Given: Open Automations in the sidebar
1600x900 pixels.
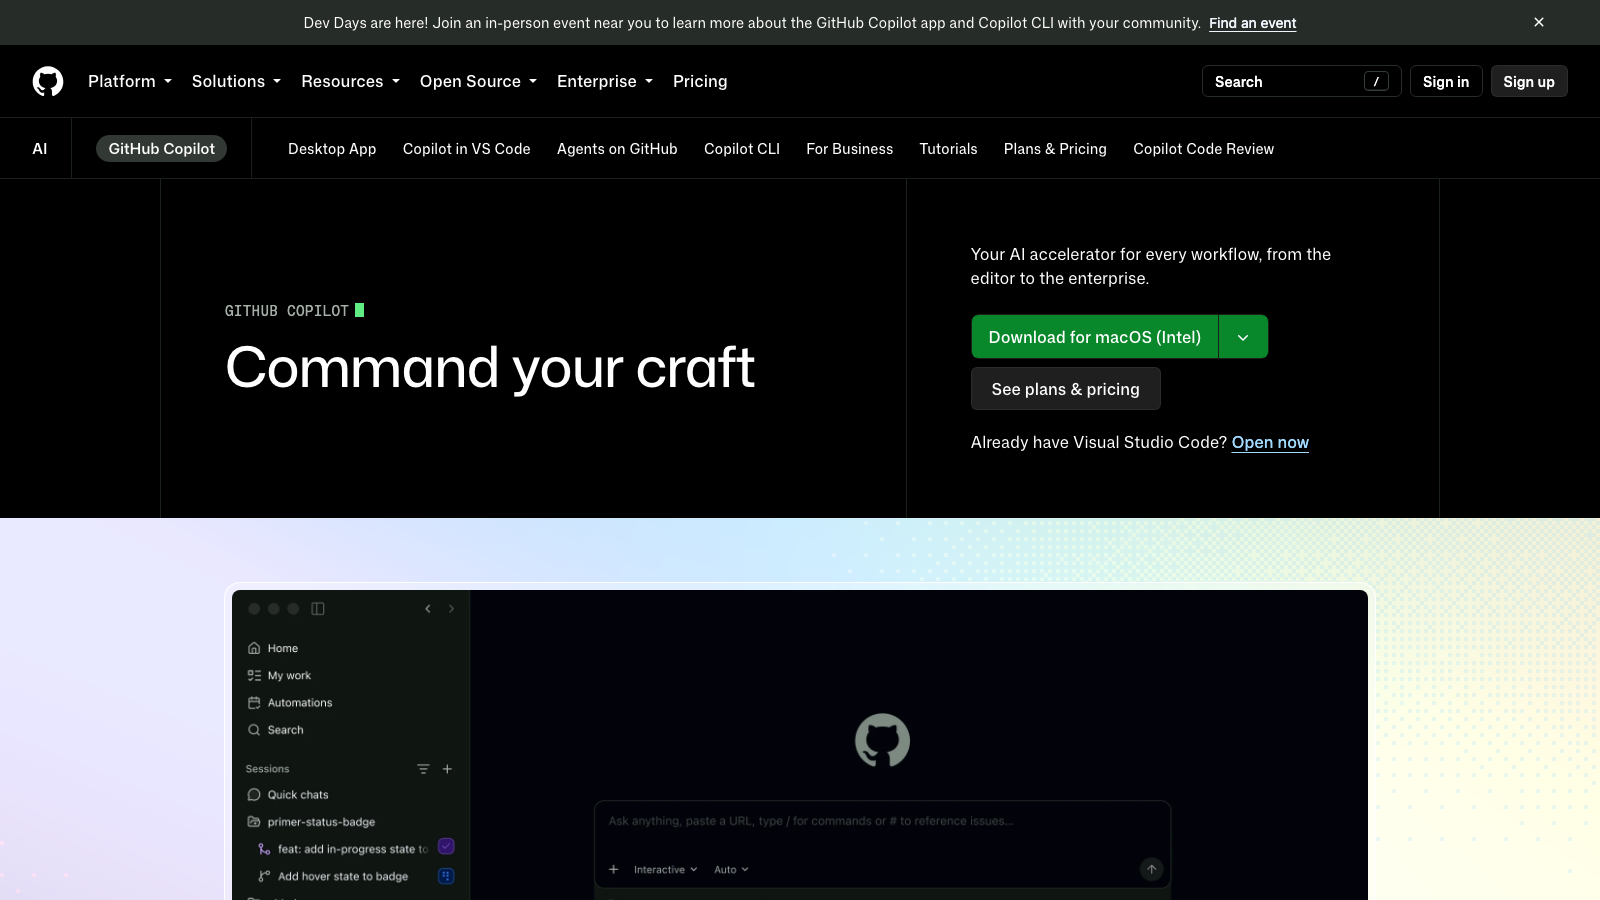Looking at the screenshot, I should (x=290, y=702).
